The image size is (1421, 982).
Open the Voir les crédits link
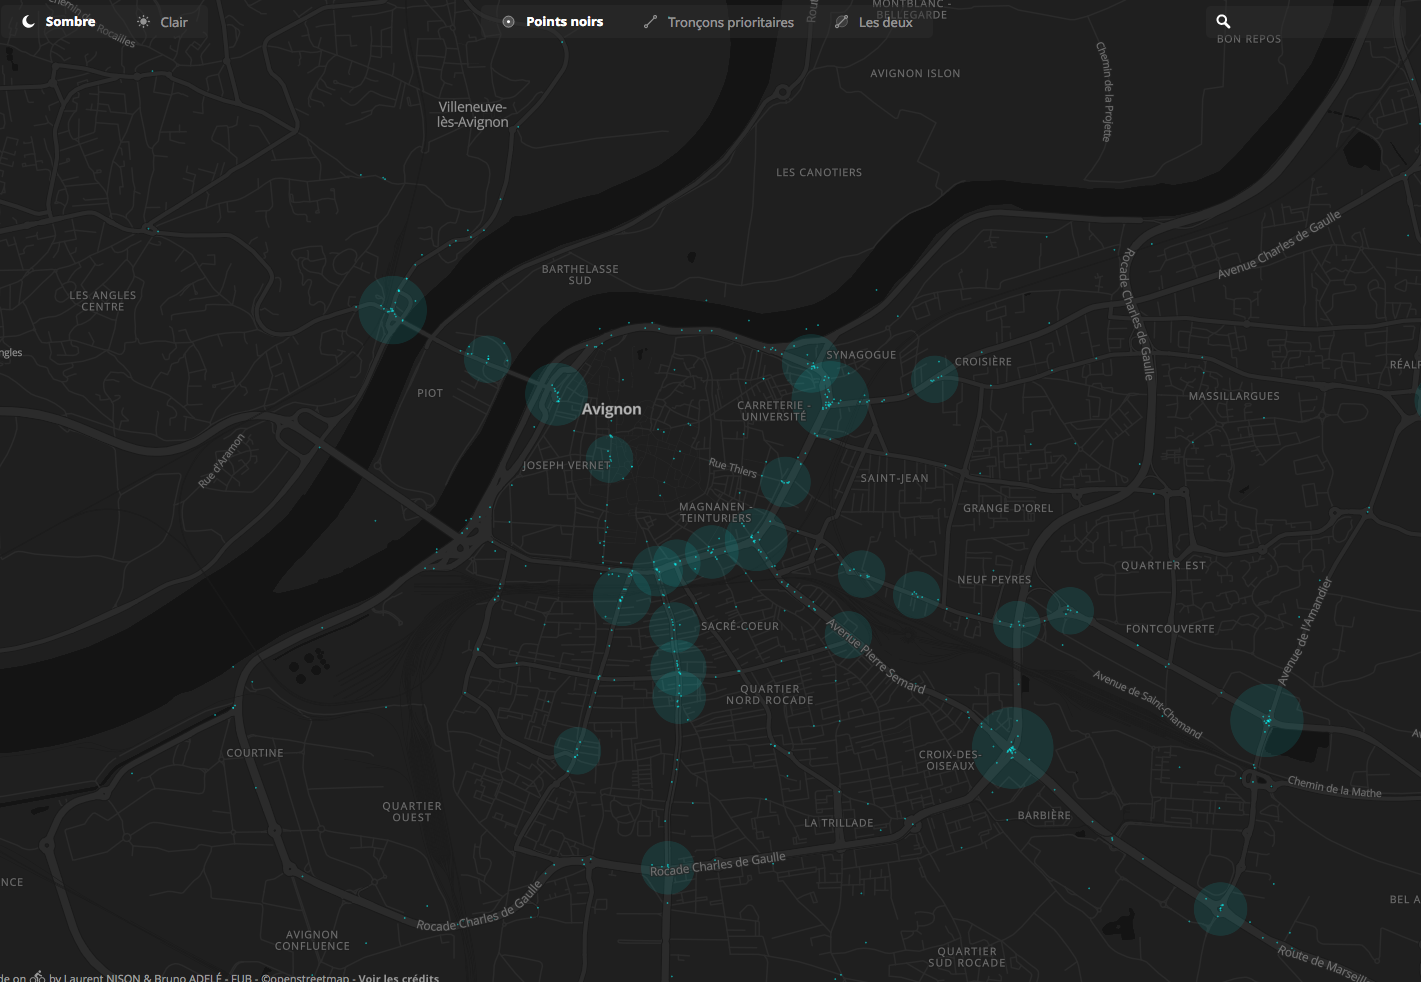pyautogui.click(x=398, y=977)
